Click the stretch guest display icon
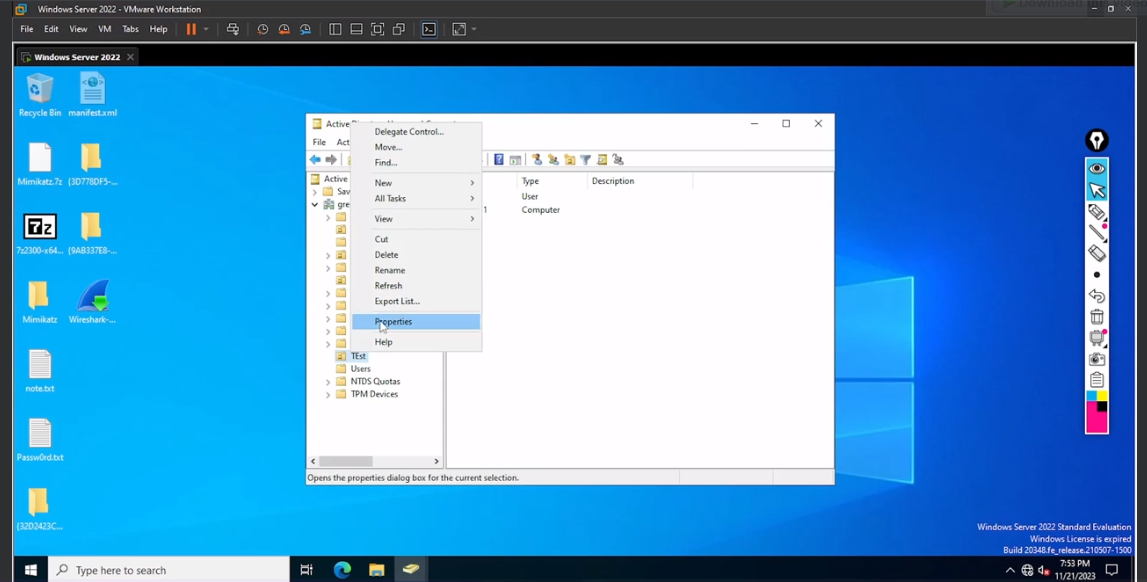This screenshot has width=1147, height=582. click(459, 29)
